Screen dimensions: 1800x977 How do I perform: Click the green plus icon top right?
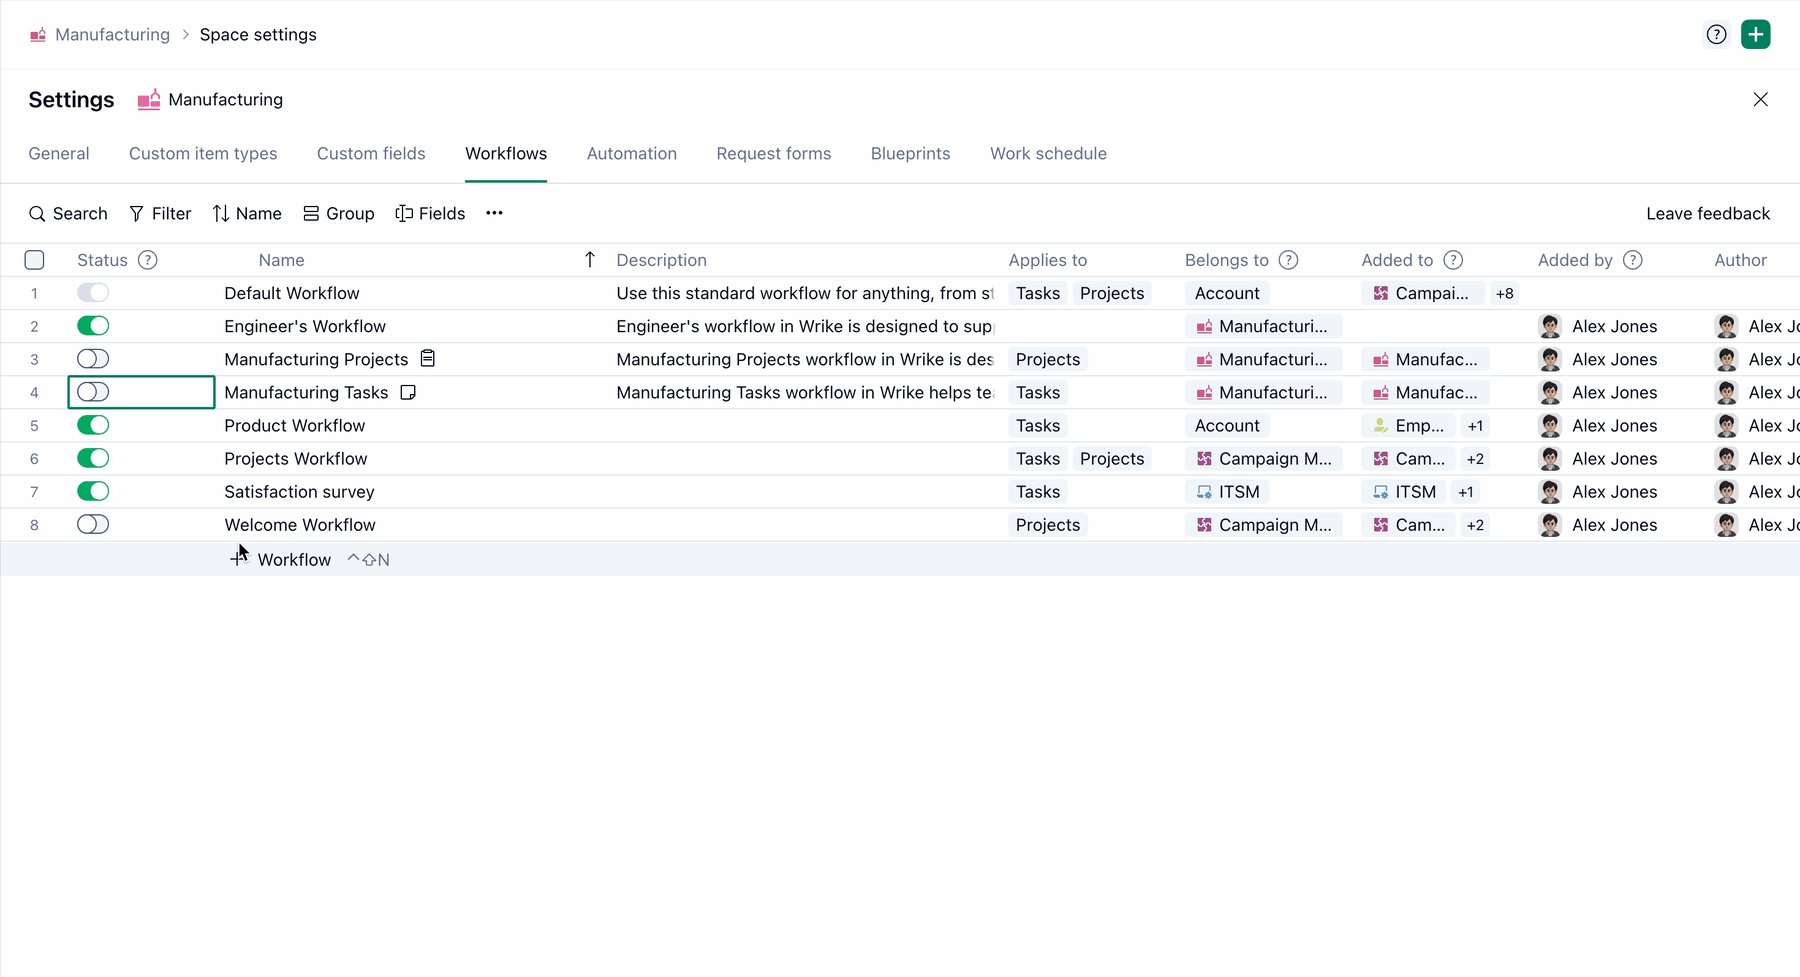click(1756, 34)
